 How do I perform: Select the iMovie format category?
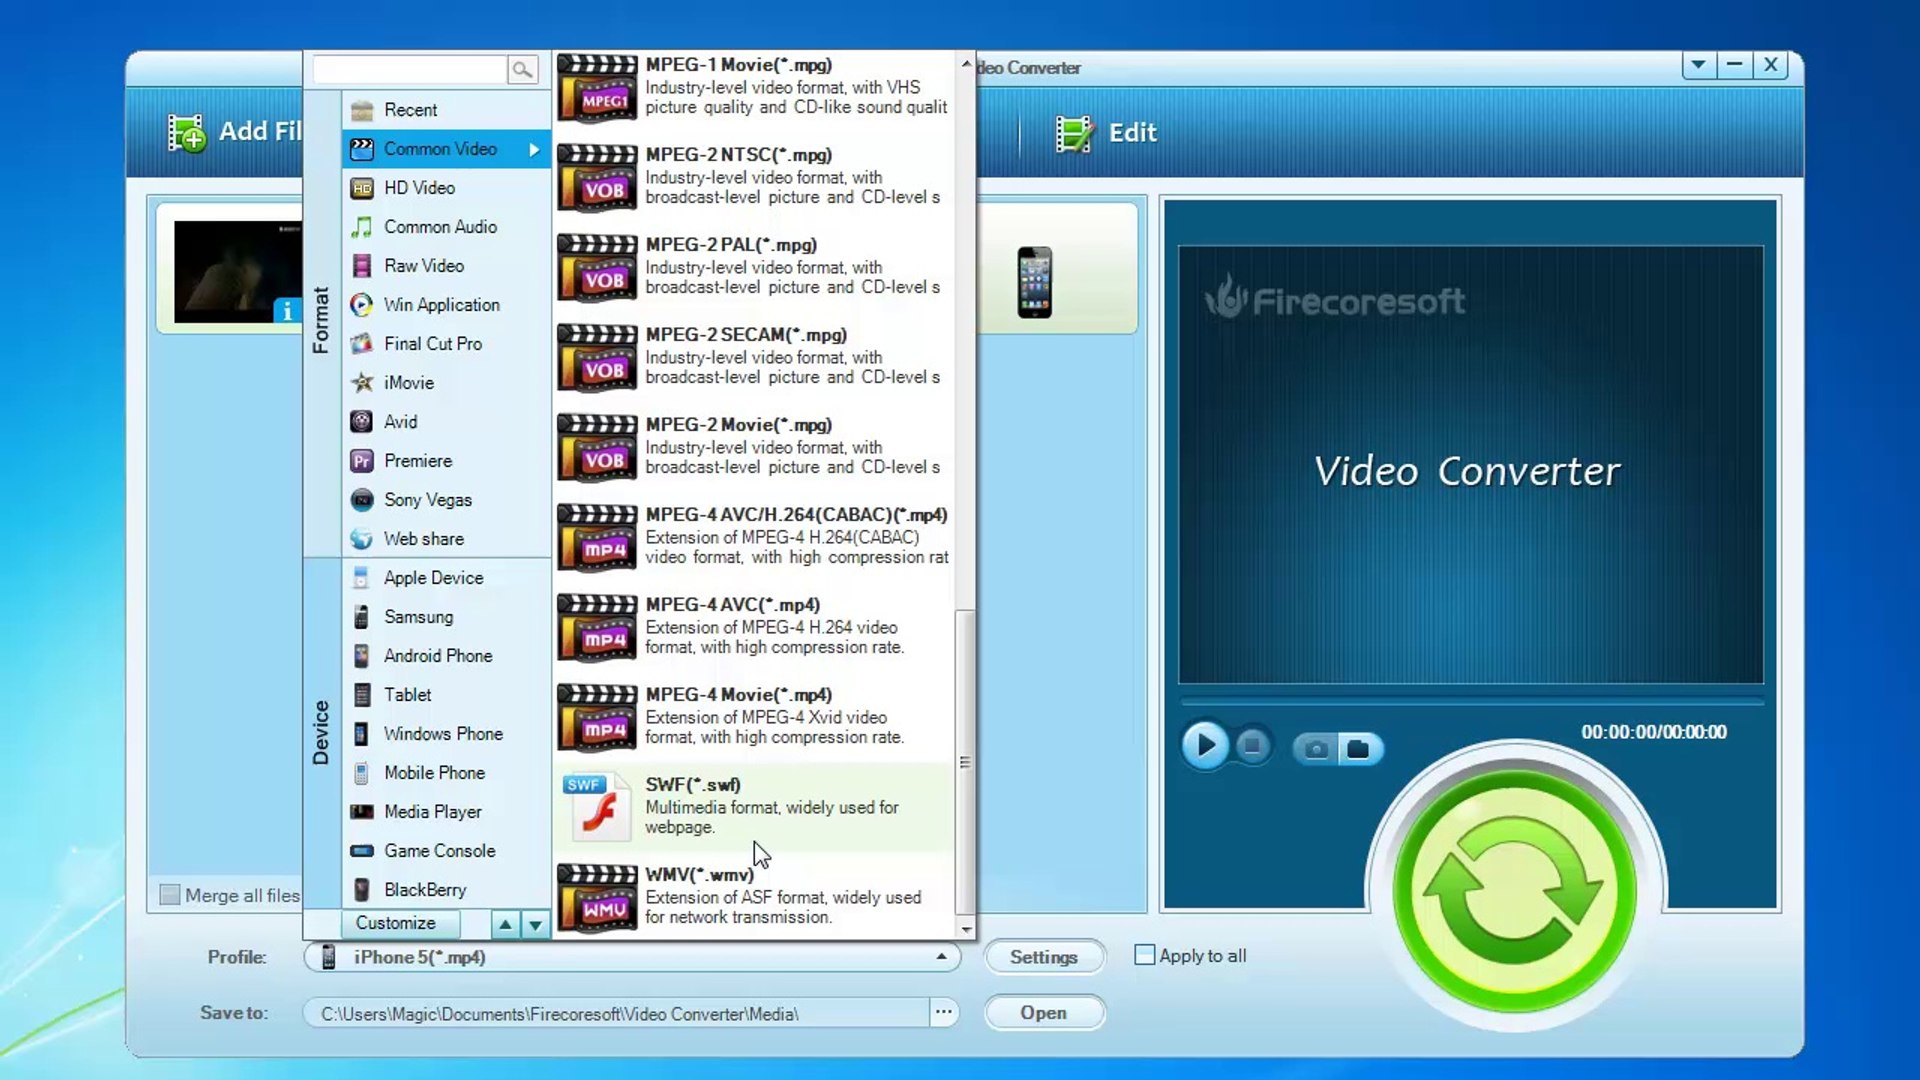pos(410,382)
